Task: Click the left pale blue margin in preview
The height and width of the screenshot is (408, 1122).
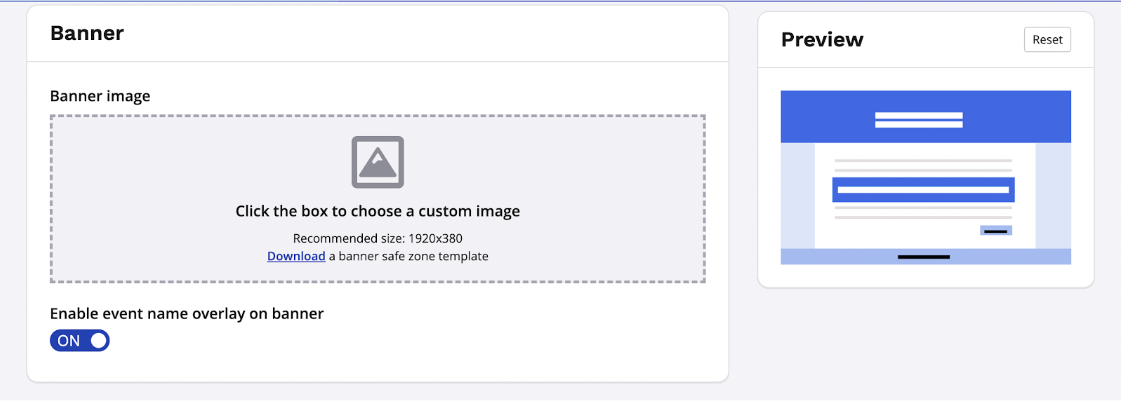Action: point(797,195)
